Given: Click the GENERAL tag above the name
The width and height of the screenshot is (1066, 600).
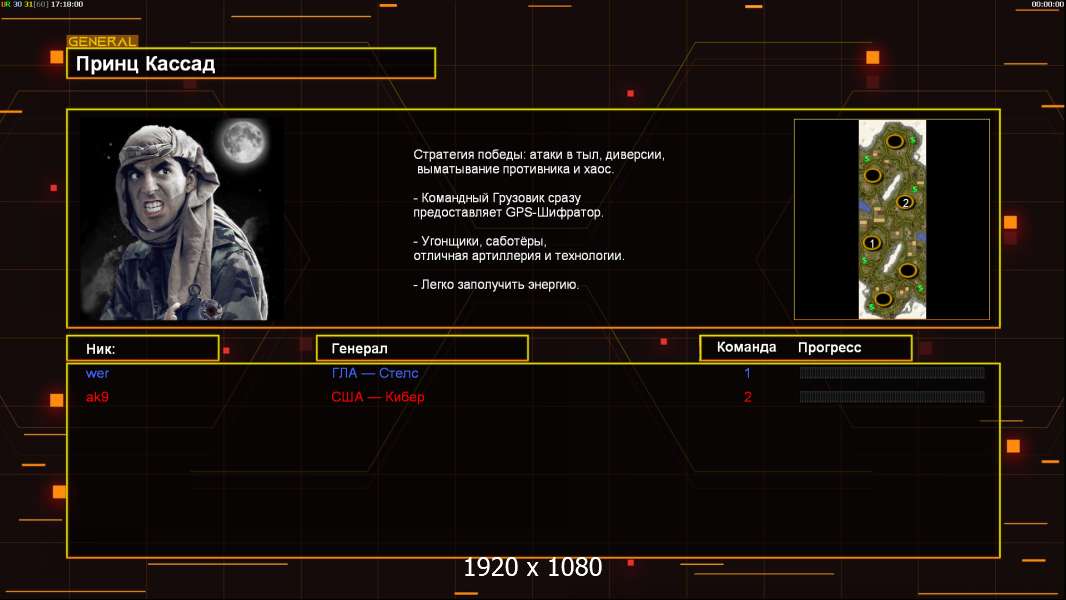Looking at the screenshot, I should [102, 41].
